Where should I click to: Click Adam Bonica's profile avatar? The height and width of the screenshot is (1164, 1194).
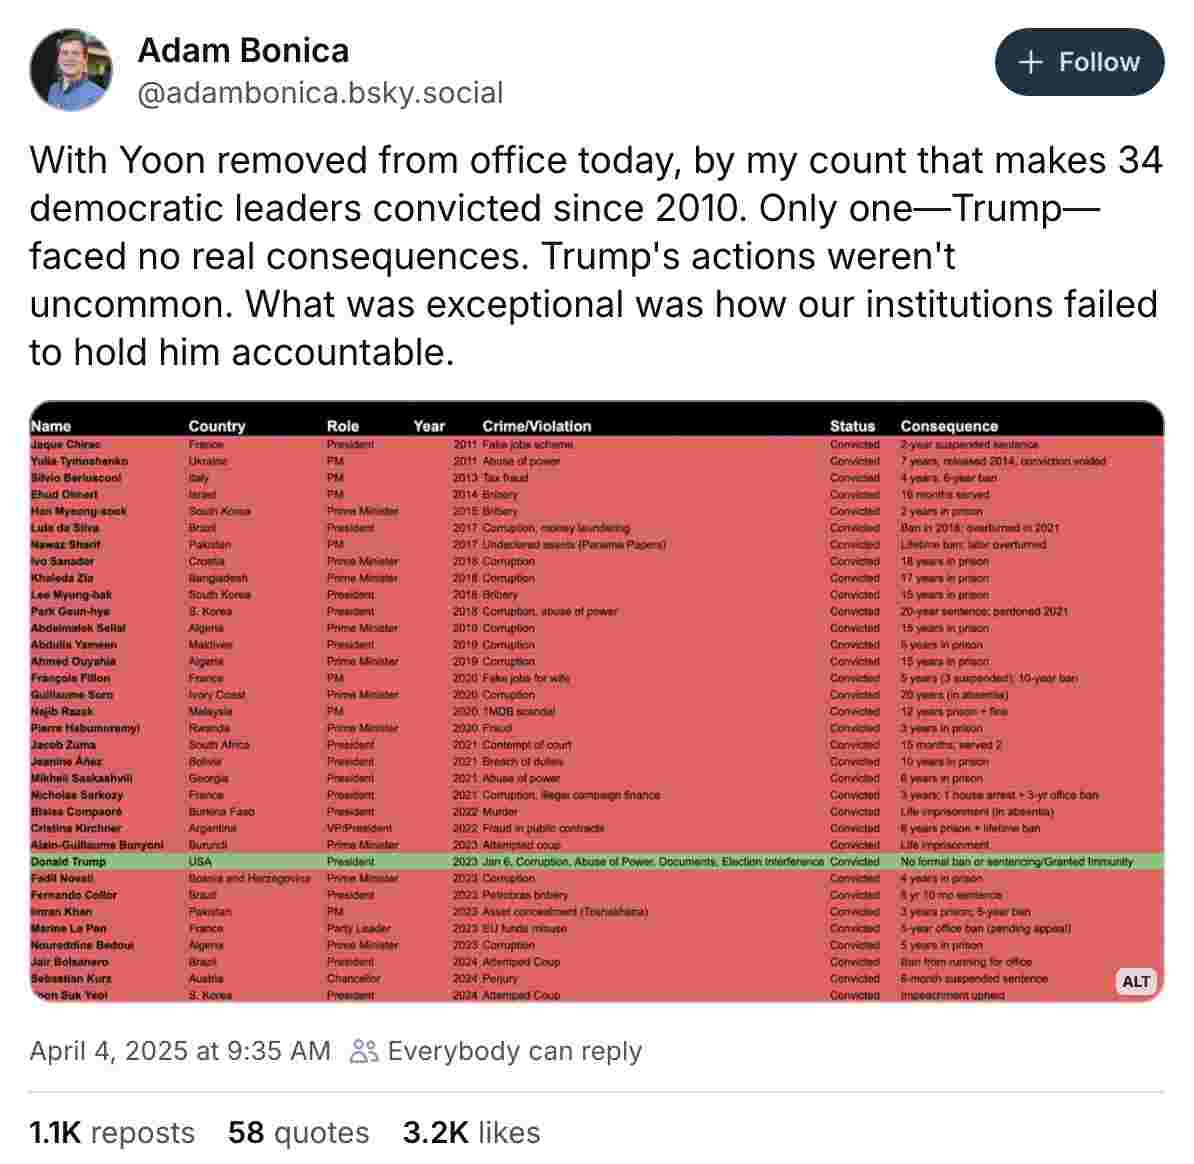point(71,70)
